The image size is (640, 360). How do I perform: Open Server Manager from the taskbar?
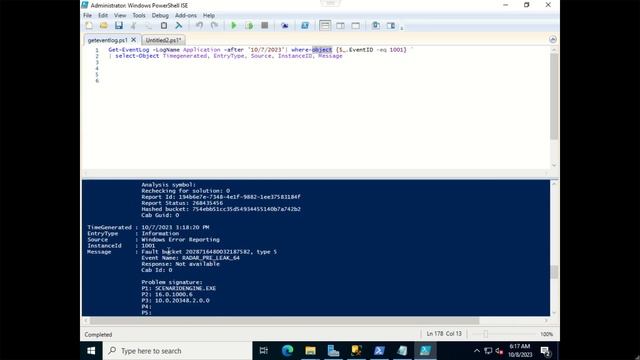[x=333, y=351]
